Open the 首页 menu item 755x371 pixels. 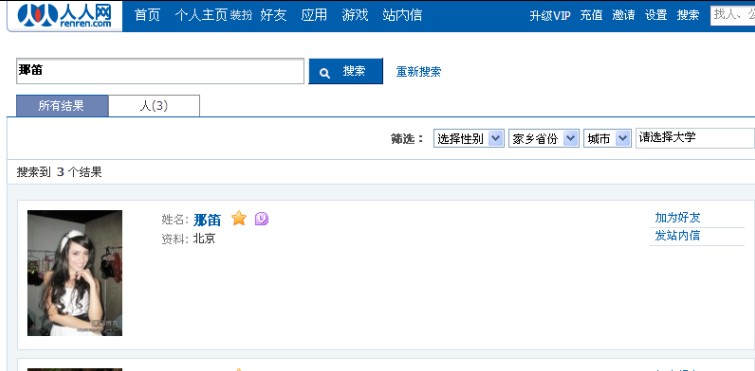(x=147, y=15)
